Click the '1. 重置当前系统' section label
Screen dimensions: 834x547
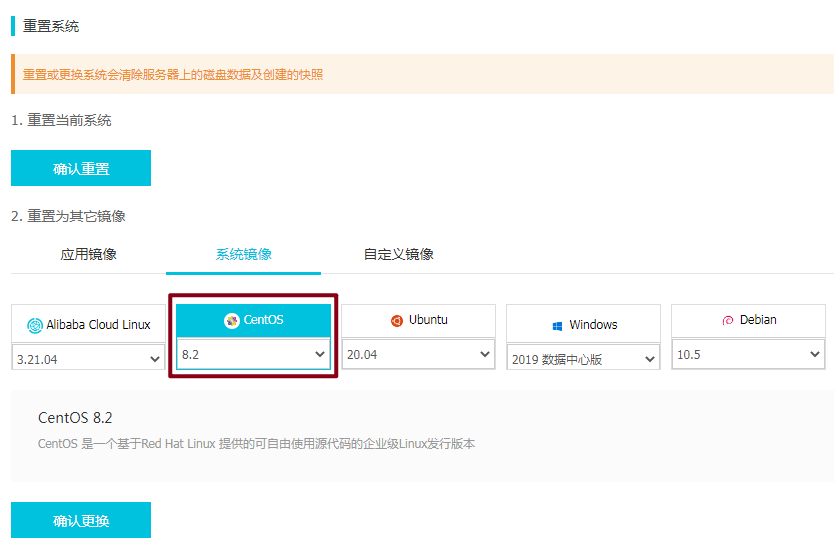point(61,120)
